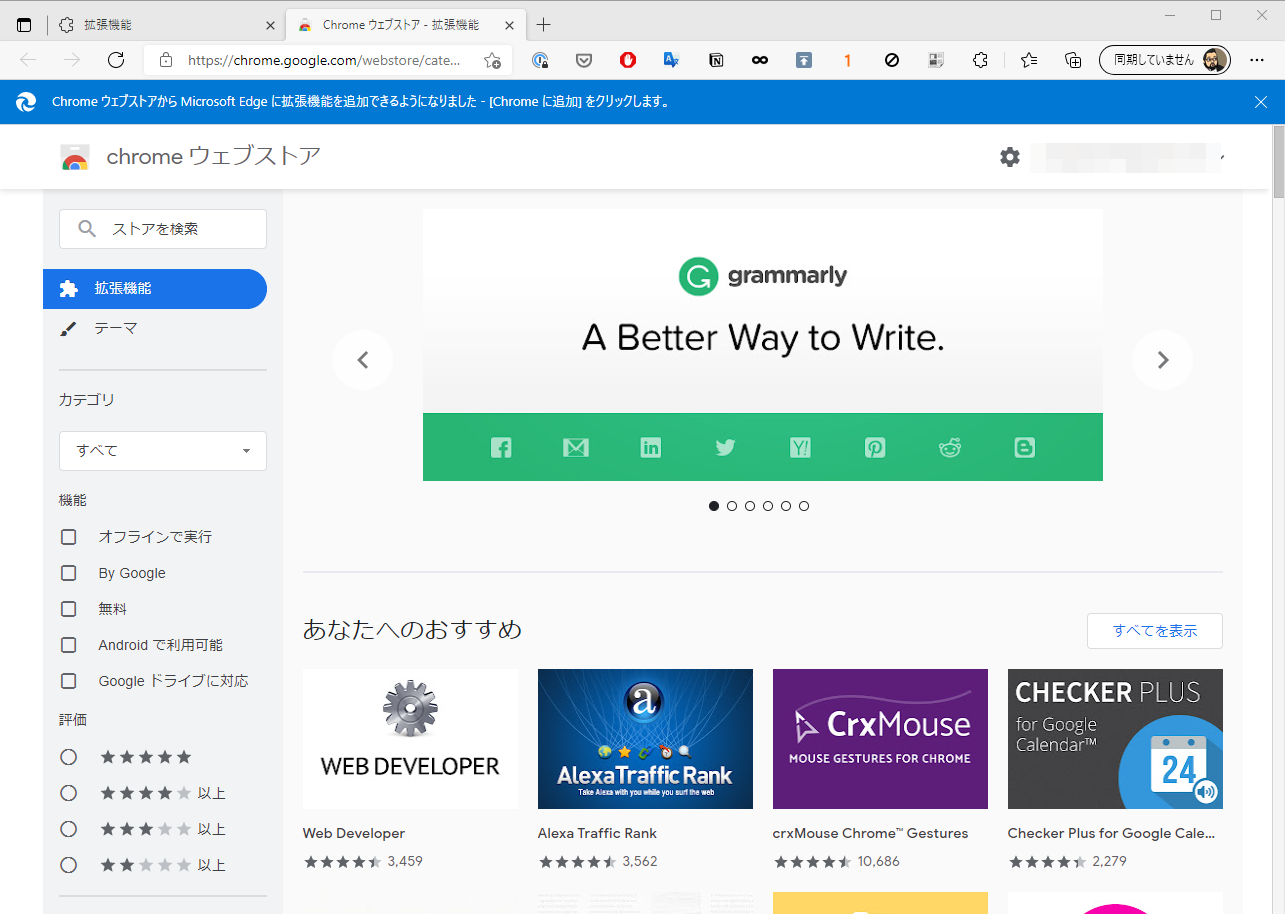Select the five-star rating radio button
Screen dimensions: 1285x914
pos(69,757)
